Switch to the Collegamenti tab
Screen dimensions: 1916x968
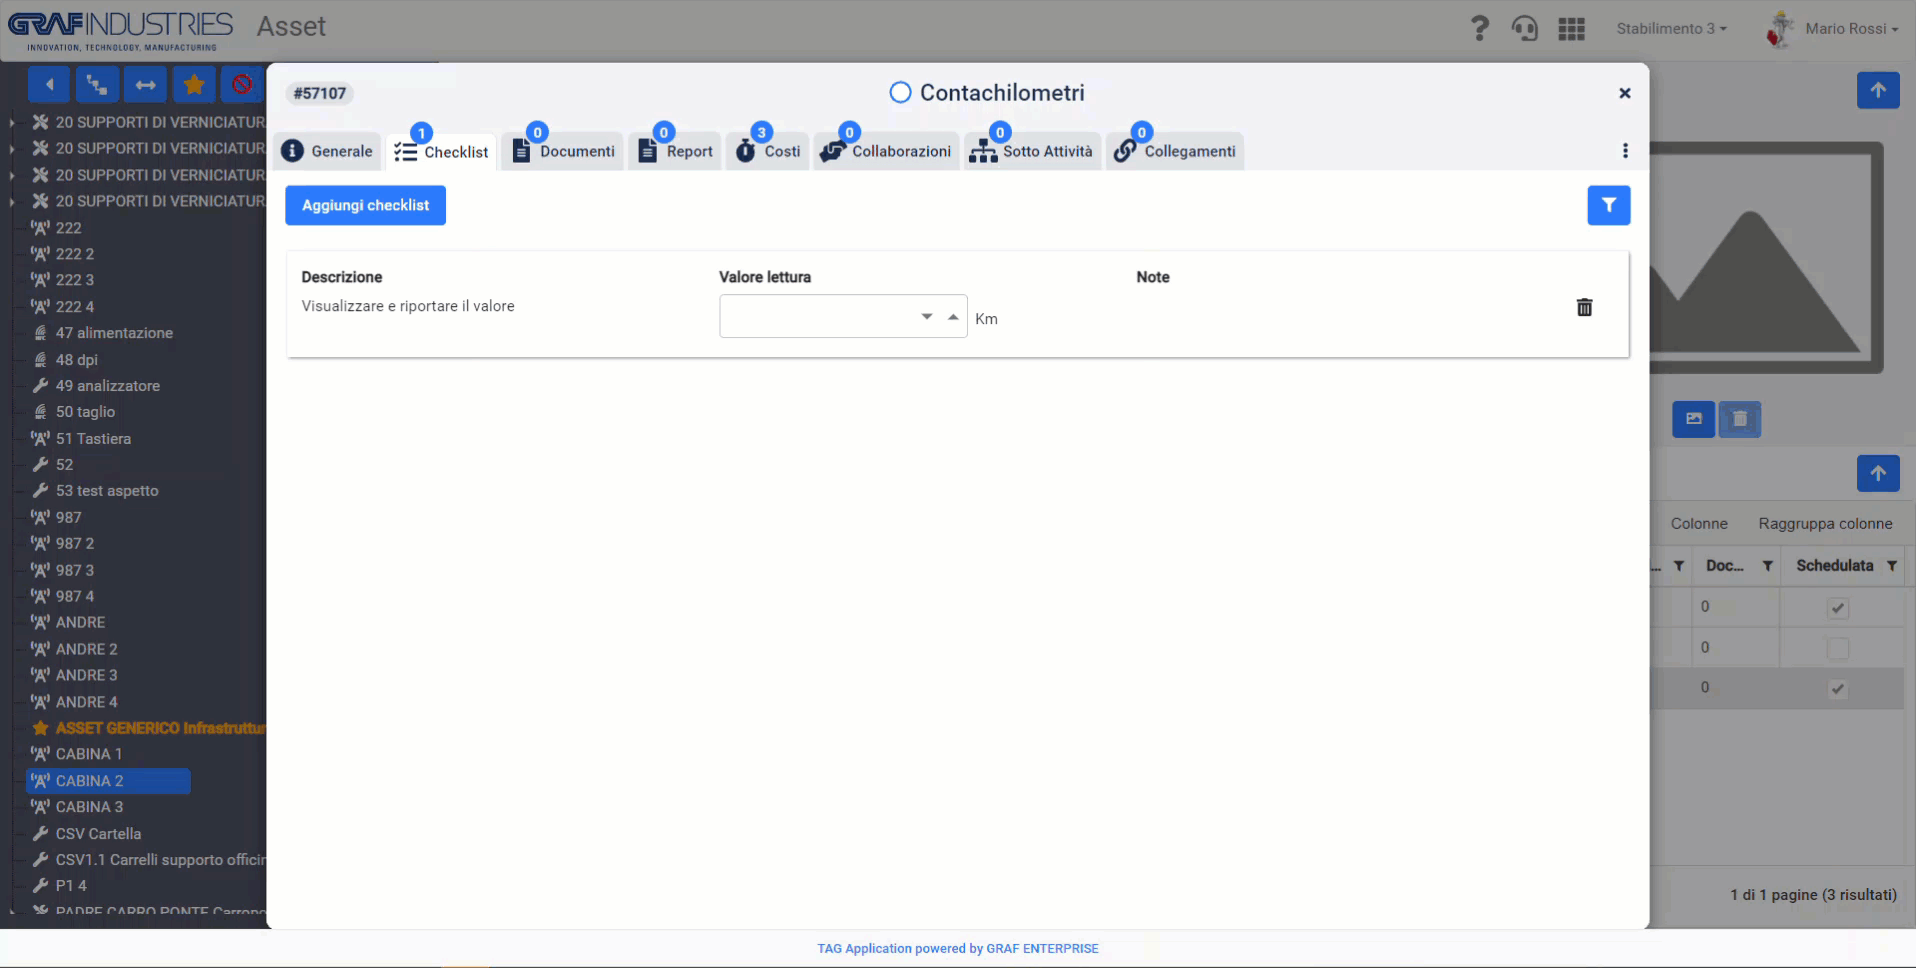coord(1175,151)
